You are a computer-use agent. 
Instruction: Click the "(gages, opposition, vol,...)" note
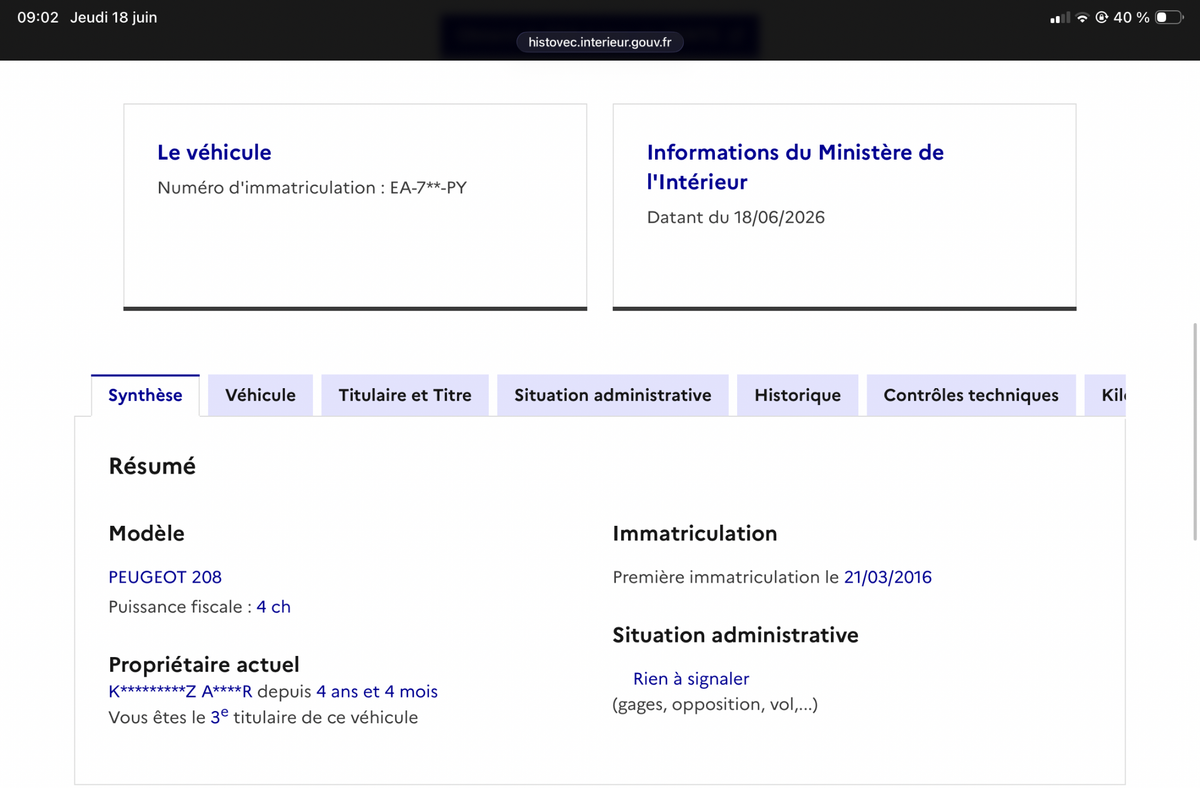715,705
